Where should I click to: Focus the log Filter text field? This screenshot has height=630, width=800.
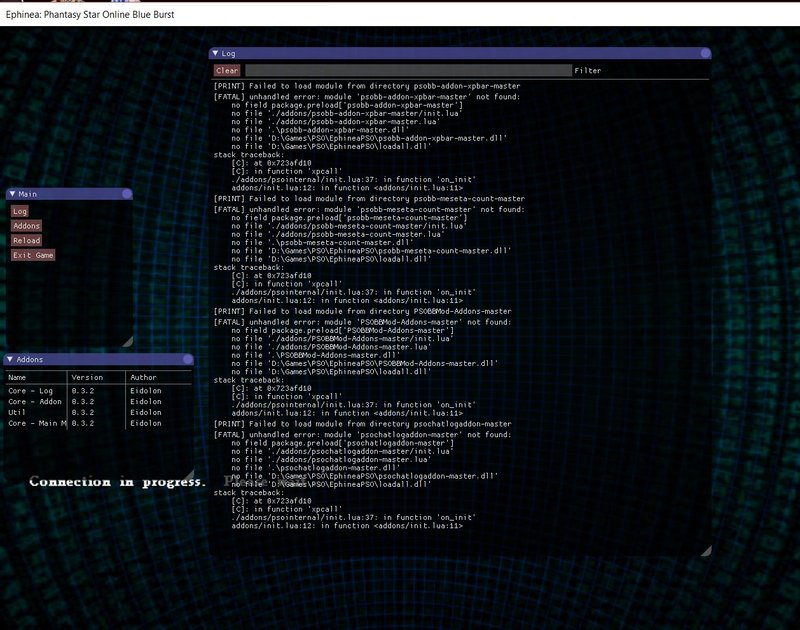point(408,71)
